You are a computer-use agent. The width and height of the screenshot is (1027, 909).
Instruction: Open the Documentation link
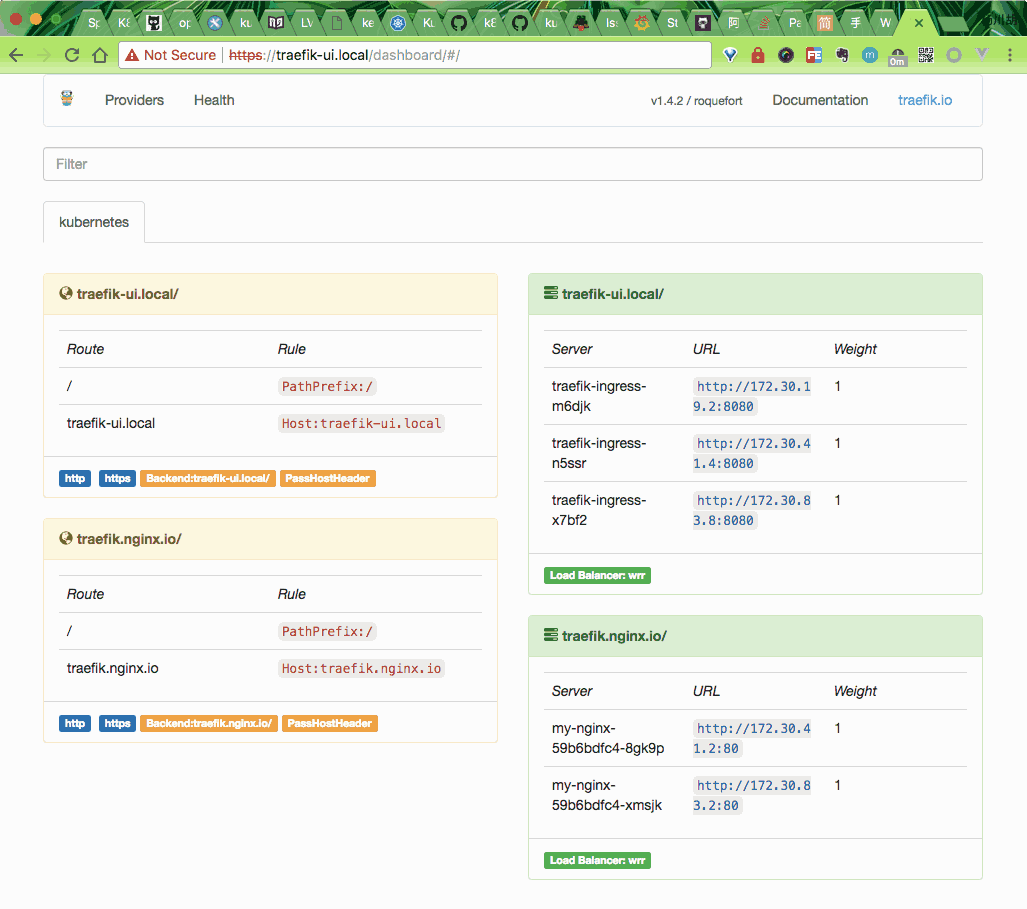click(820, 100)
